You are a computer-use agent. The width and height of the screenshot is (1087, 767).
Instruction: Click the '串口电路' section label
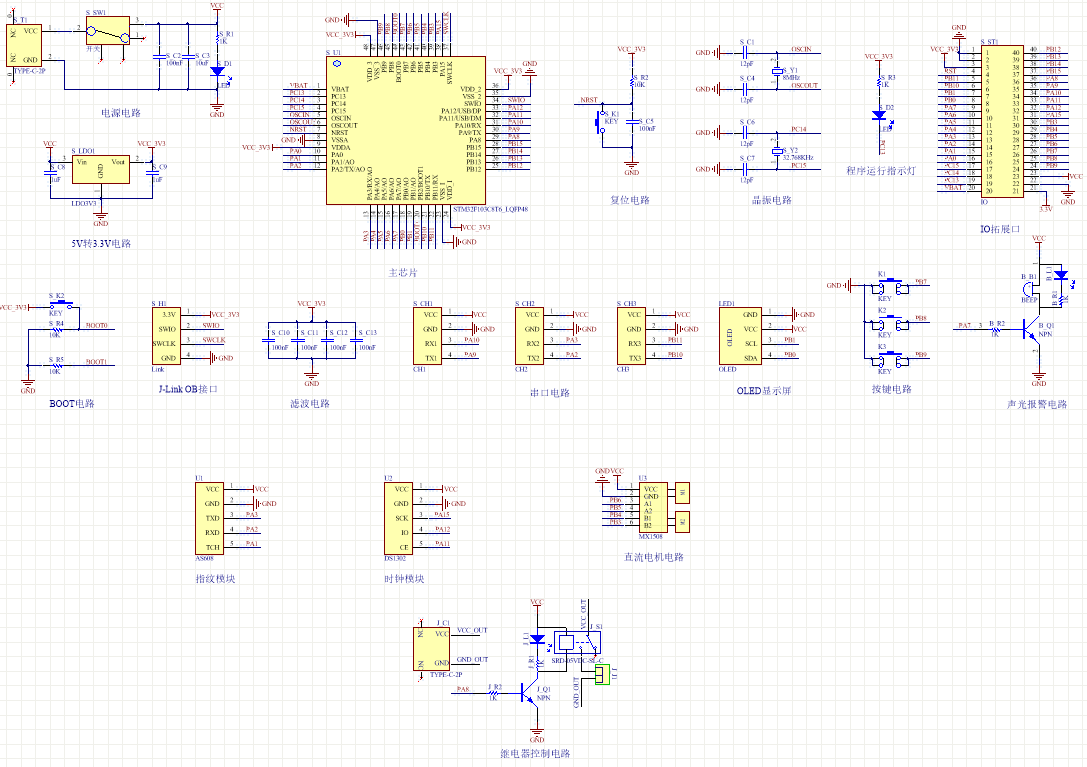point(550,393)
